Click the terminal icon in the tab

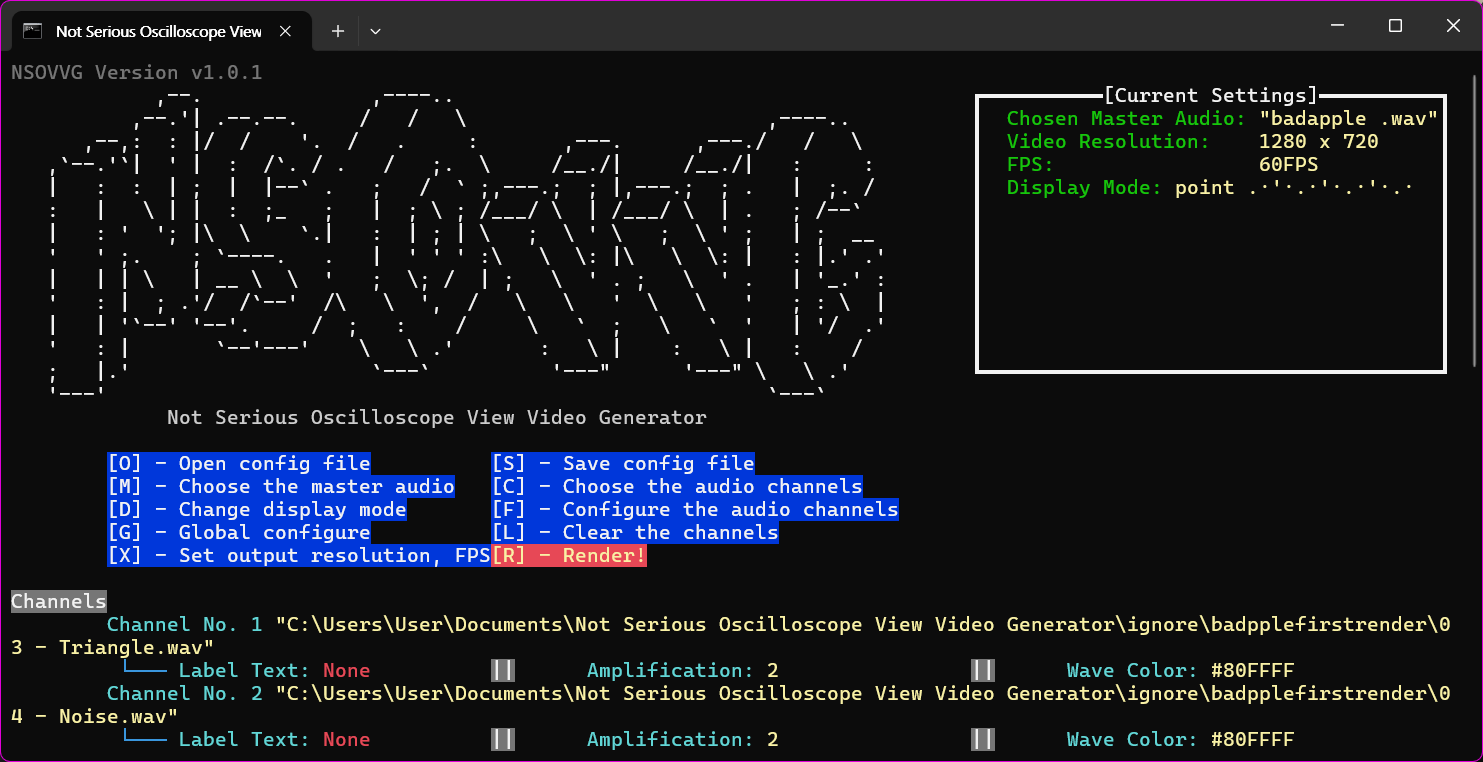(33, 31)
